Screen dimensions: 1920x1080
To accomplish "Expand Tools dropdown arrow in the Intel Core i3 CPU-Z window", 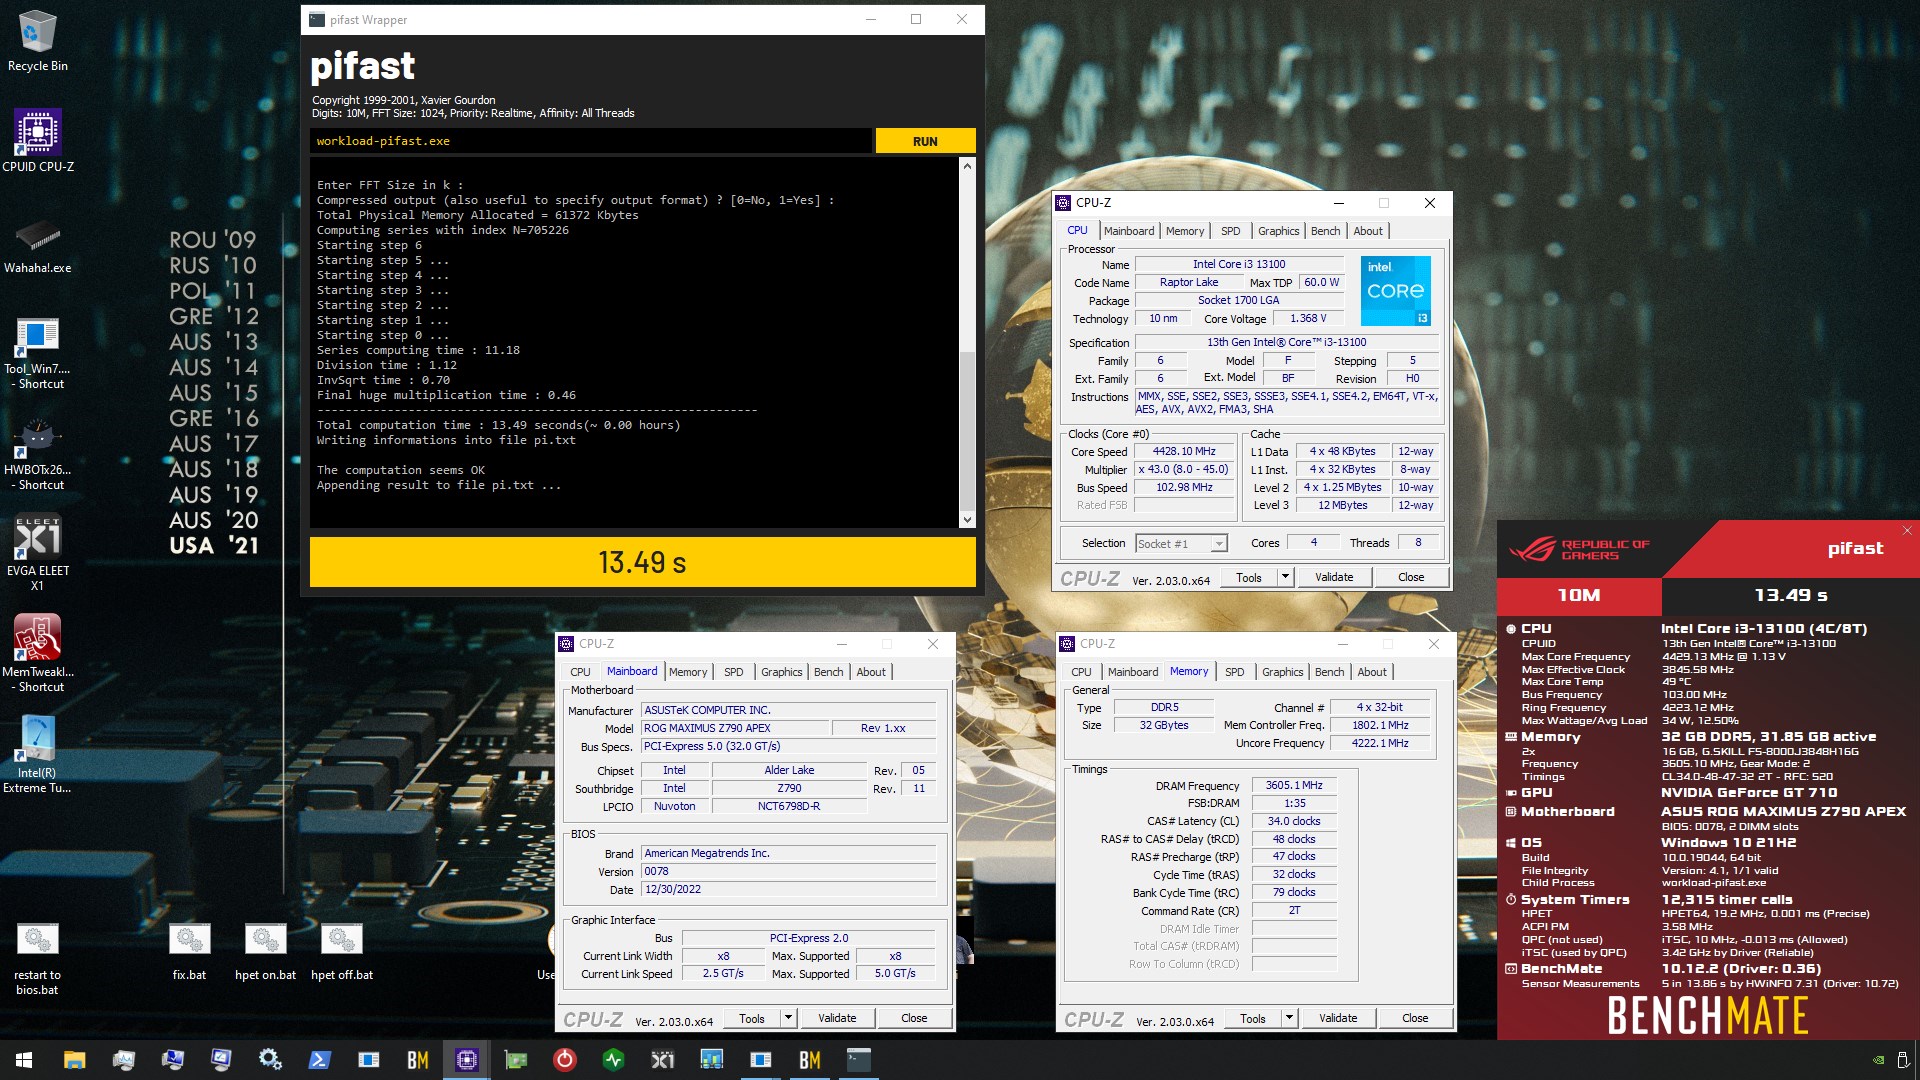I will click(x=1285, y=577).
